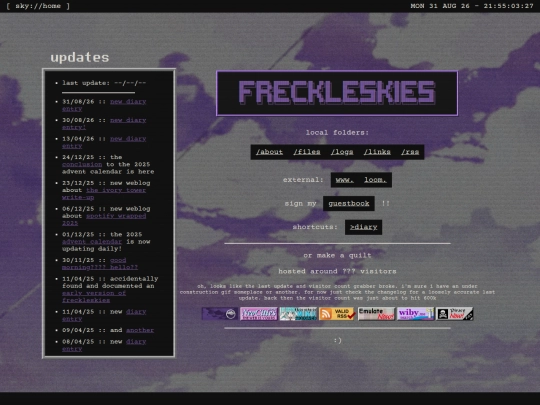
Task: Open the advent calendar conclusion link
Action: pos(82,164)
